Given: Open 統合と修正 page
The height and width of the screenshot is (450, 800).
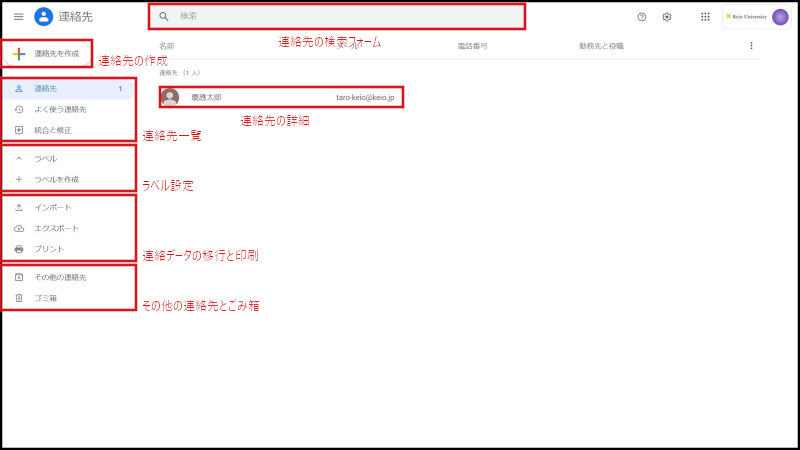Looking at the screenshot, I should click(53, 130).
